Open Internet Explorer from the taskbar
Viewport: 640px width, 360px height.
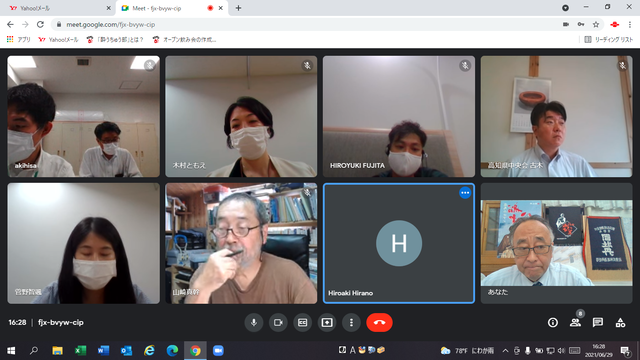[149, 351]
